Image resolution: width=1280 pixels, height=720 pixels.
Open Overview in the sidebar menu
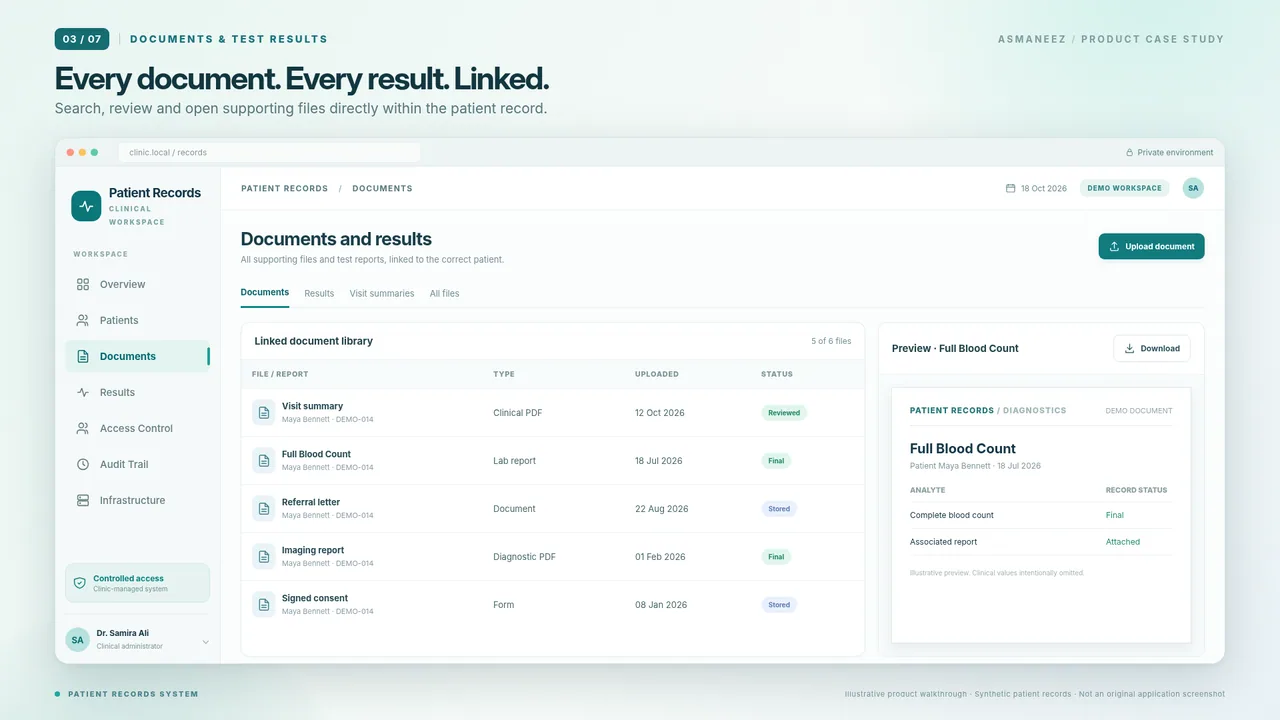(x=137, y=284)
